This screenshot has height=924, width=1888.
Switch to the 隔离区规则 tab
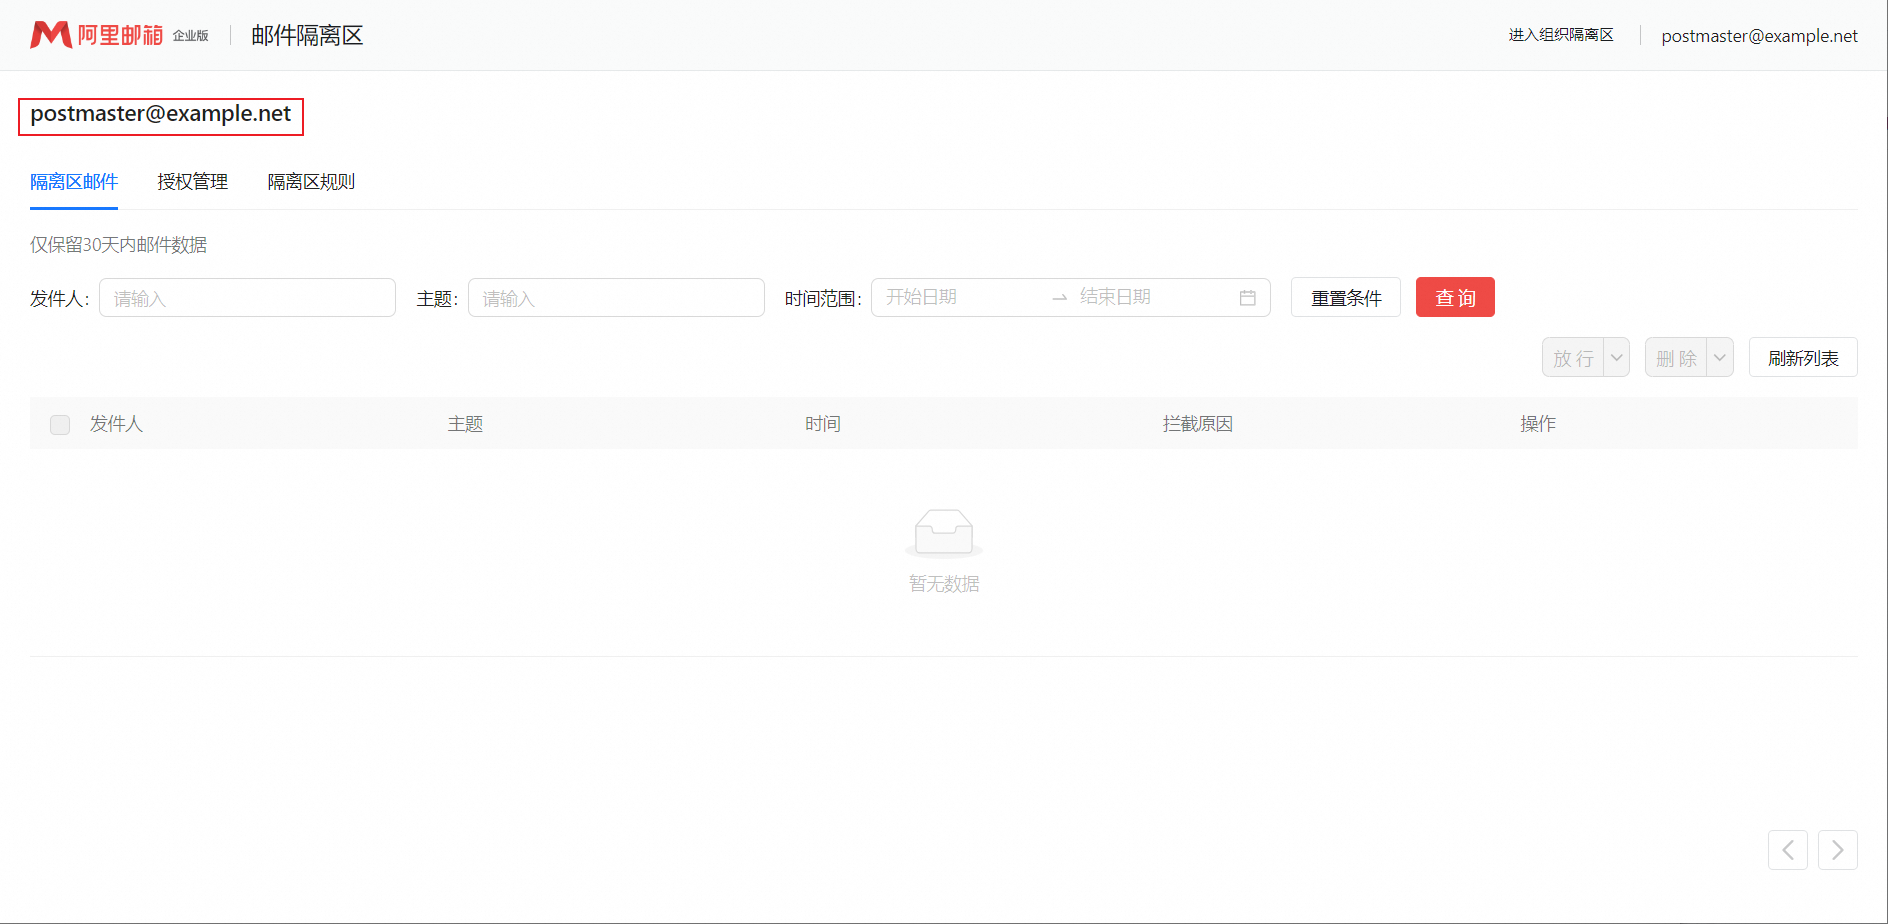tap(311, 182)
